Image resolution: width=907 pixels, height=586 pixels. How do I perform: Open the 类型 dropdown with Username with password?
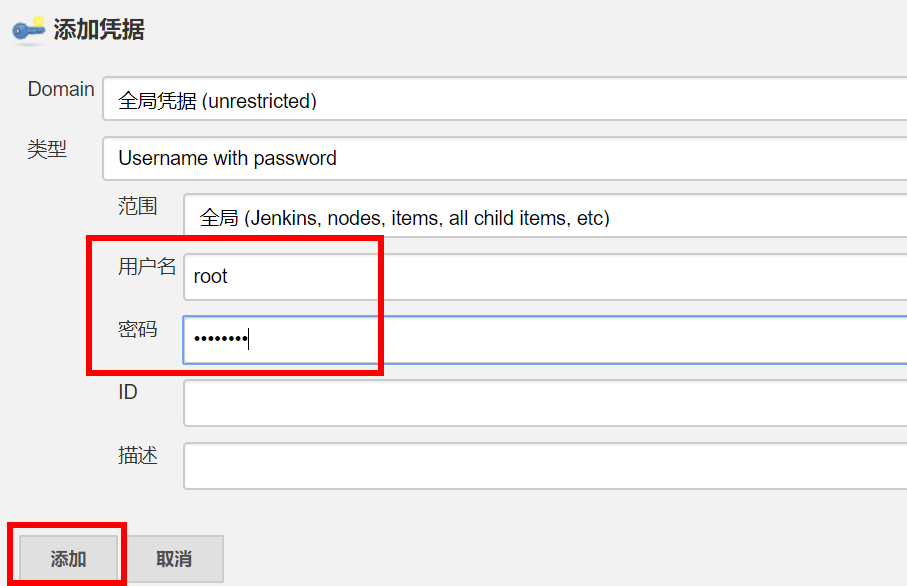[504, 159]
